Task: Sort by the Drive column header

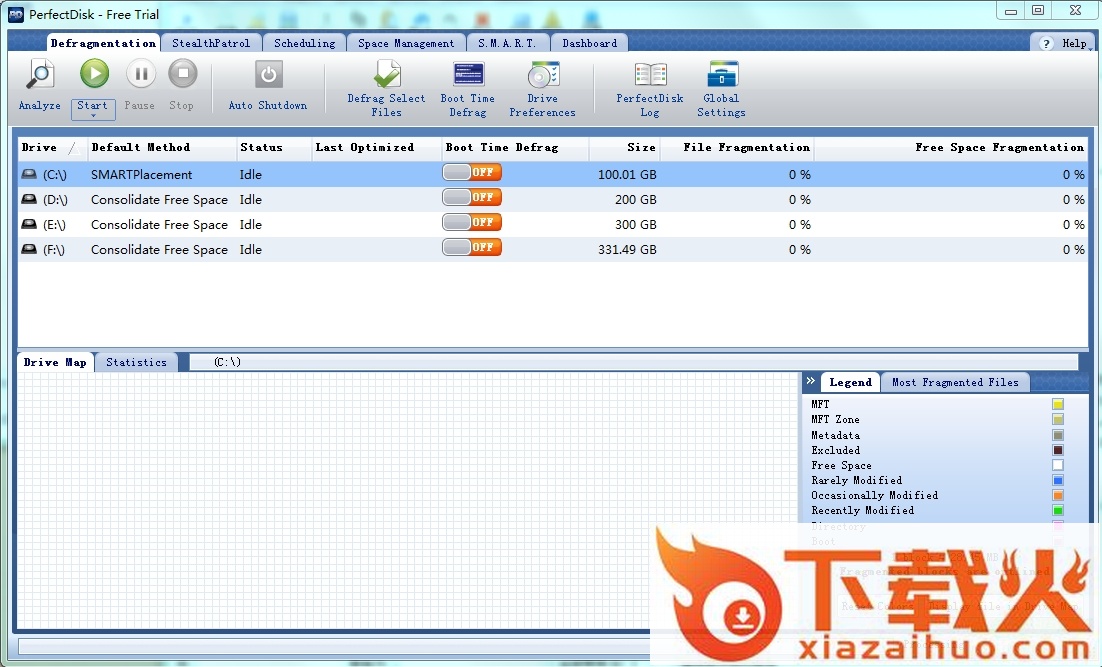Action: [x=53, y=147]
